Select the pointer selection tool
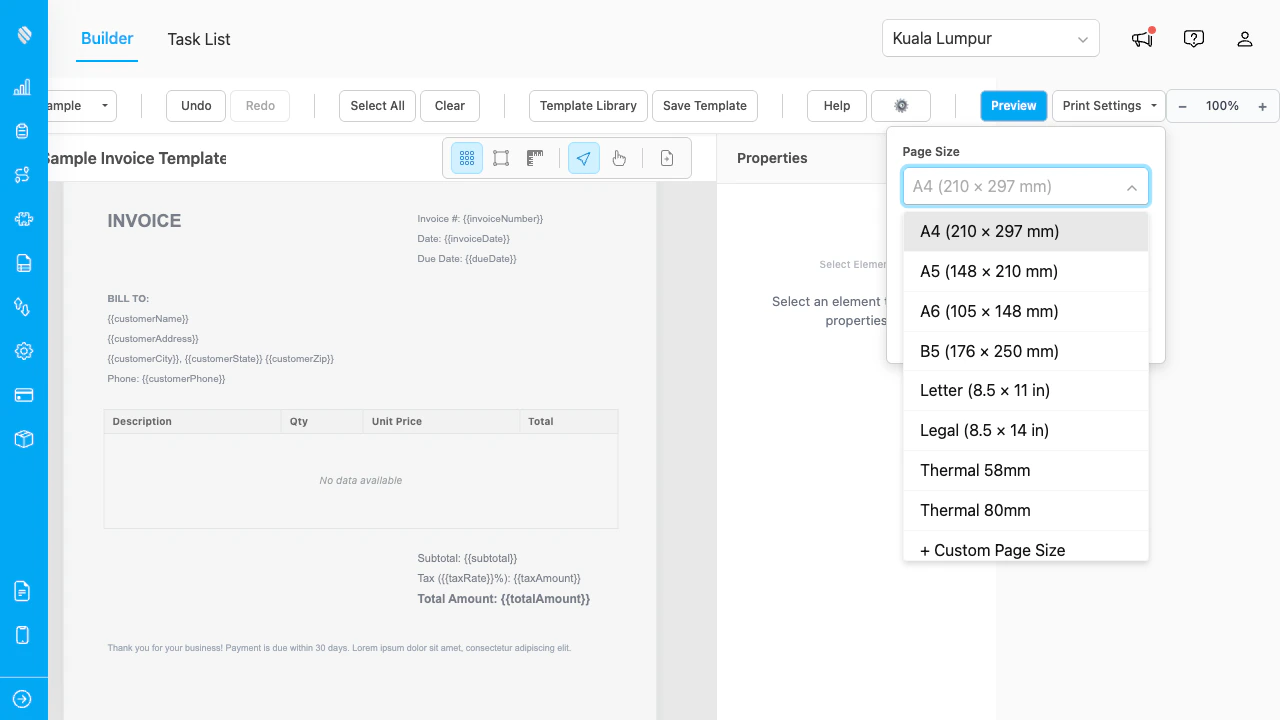1280x720 pixels. point(583,157)
